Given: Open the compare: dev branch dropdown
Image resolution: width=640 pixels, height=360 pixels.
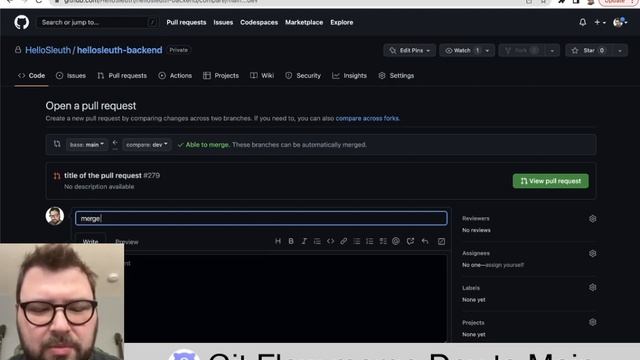Looking at the screenshot, I should pyautogui.click(x=147, y=144).
